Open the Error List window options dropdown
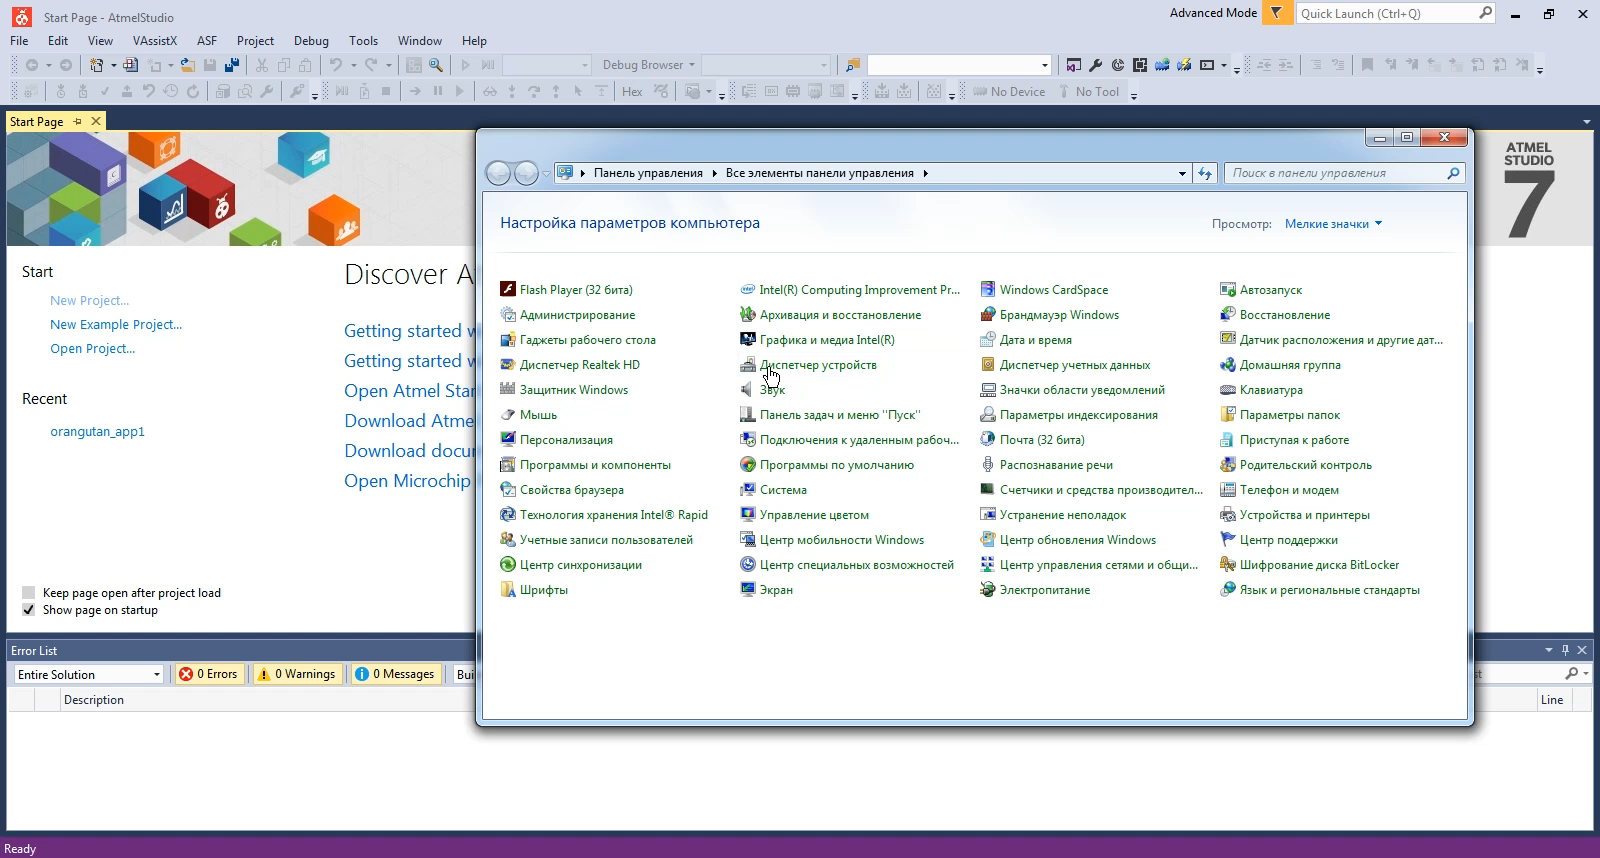The image size is (1600, 858). click(1549, 650)
